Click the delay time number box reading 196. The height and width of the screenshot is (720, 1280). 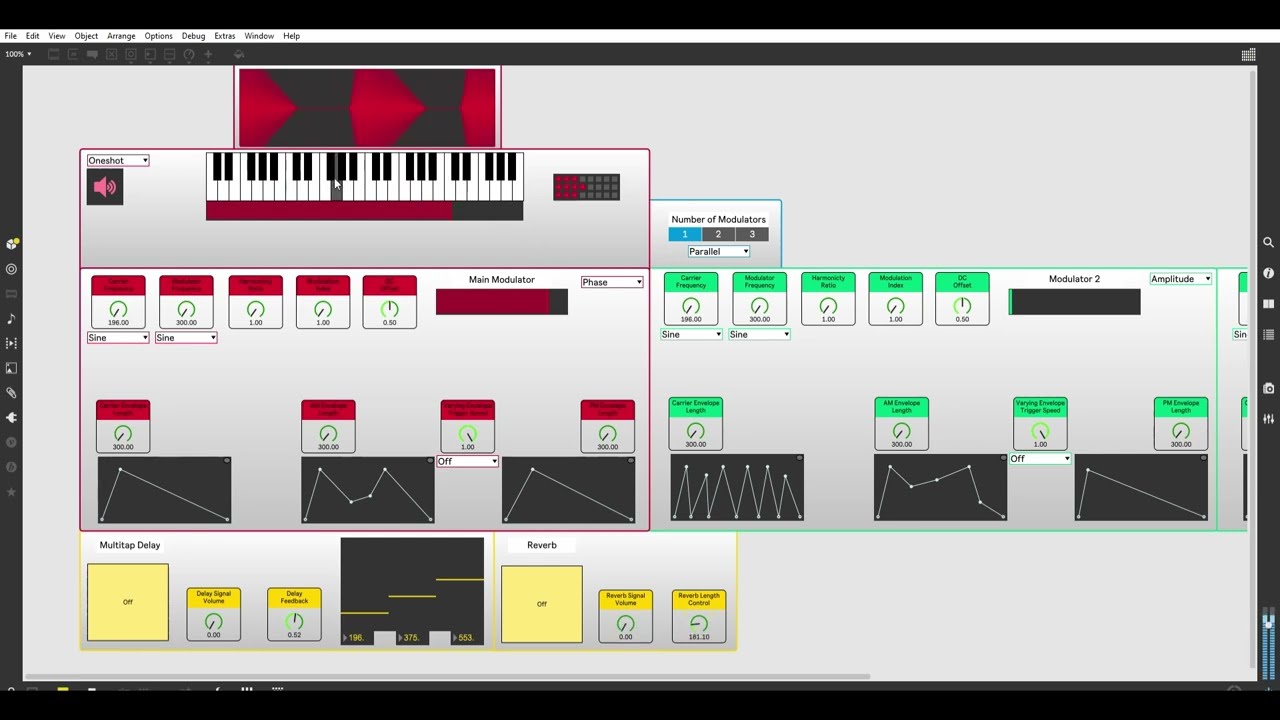click(x=356, y=638)
